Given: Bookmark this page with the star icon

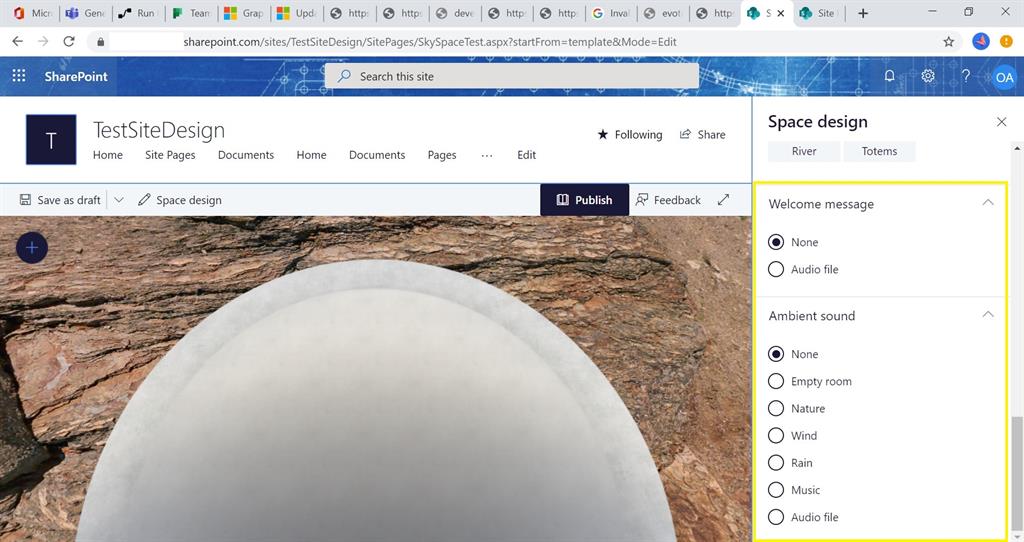Looking at the screenshot, I should click(948, 42).
